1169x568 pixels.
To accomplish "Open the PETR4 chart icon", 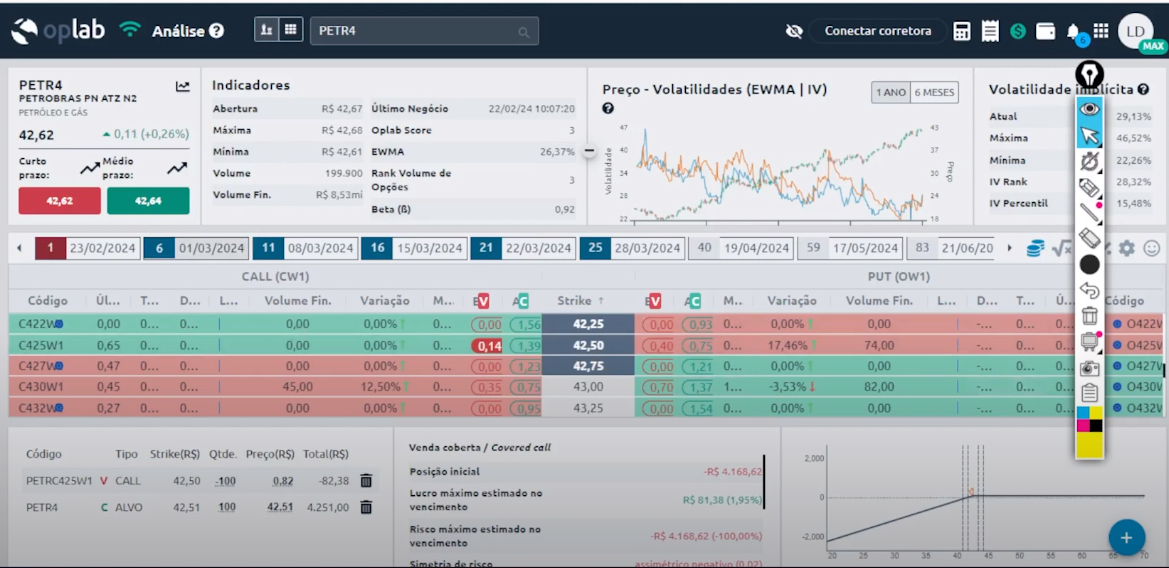I will 183,87.
